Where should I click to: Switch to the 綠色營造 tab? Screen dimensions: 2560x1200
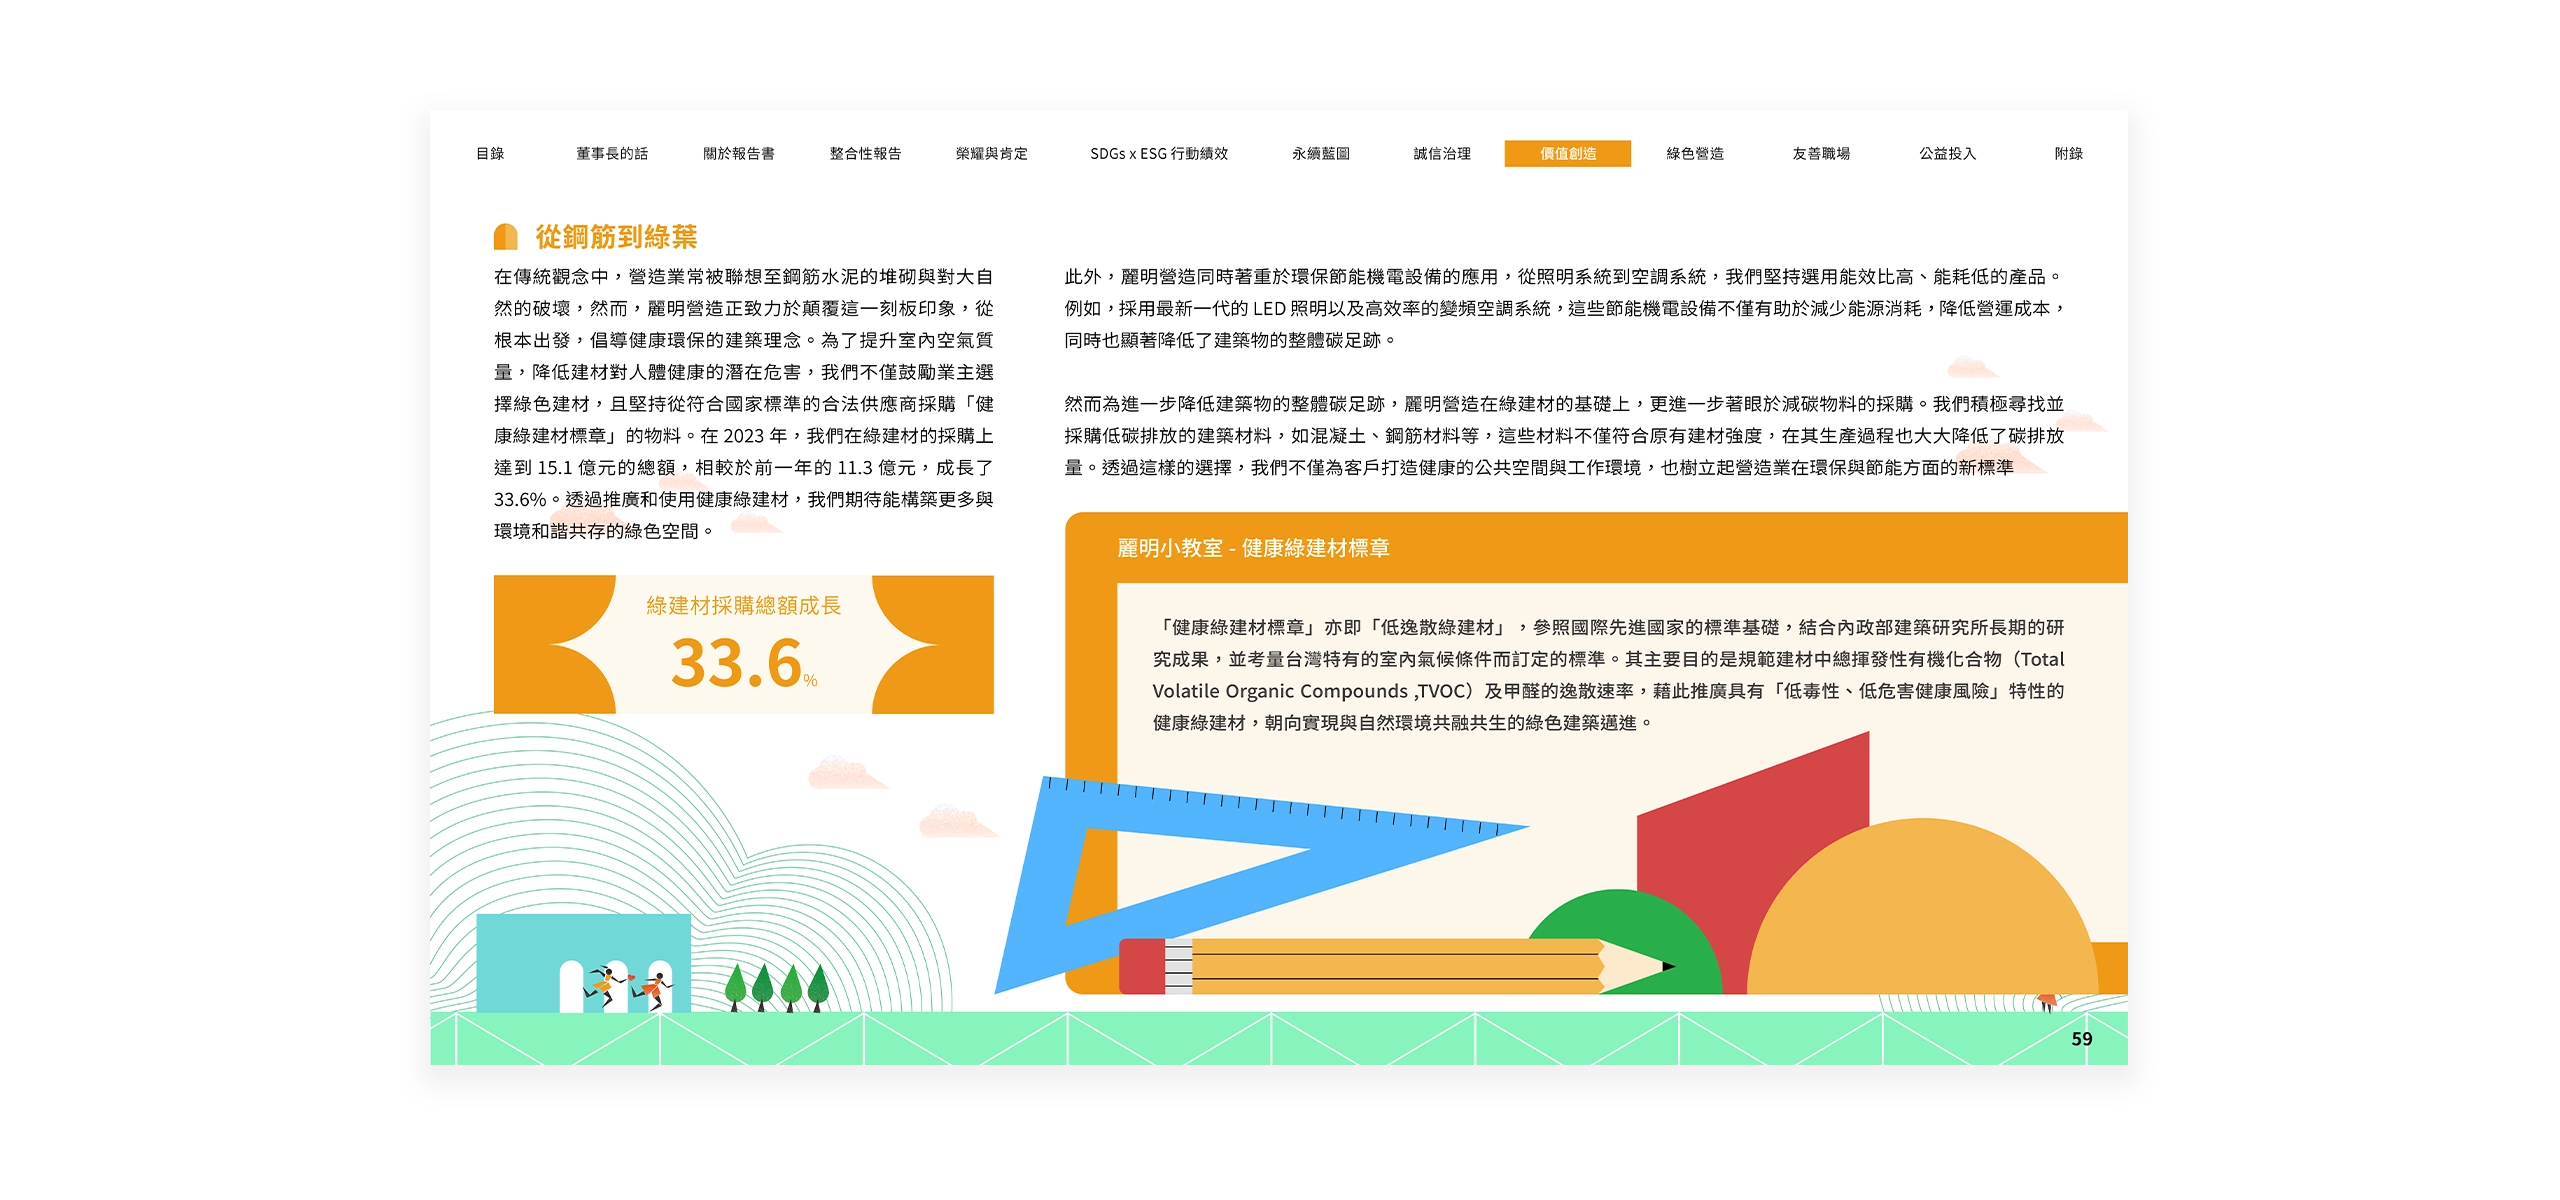coord(1696,155)
